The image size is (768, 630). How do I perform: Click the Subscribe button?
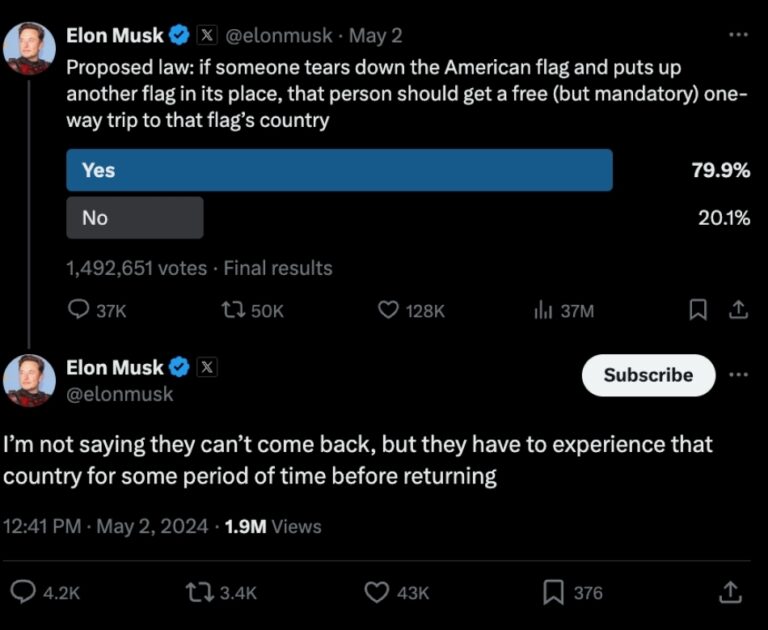pyautogui.click(x=648, y=375)
